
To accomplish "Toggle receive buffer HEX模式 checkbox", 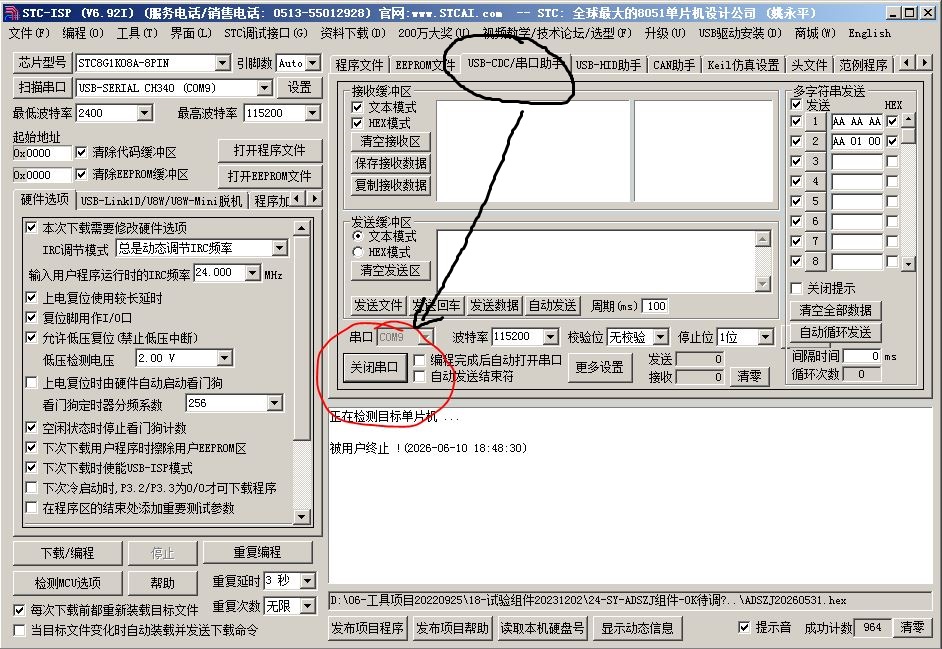I will (357, 123).
